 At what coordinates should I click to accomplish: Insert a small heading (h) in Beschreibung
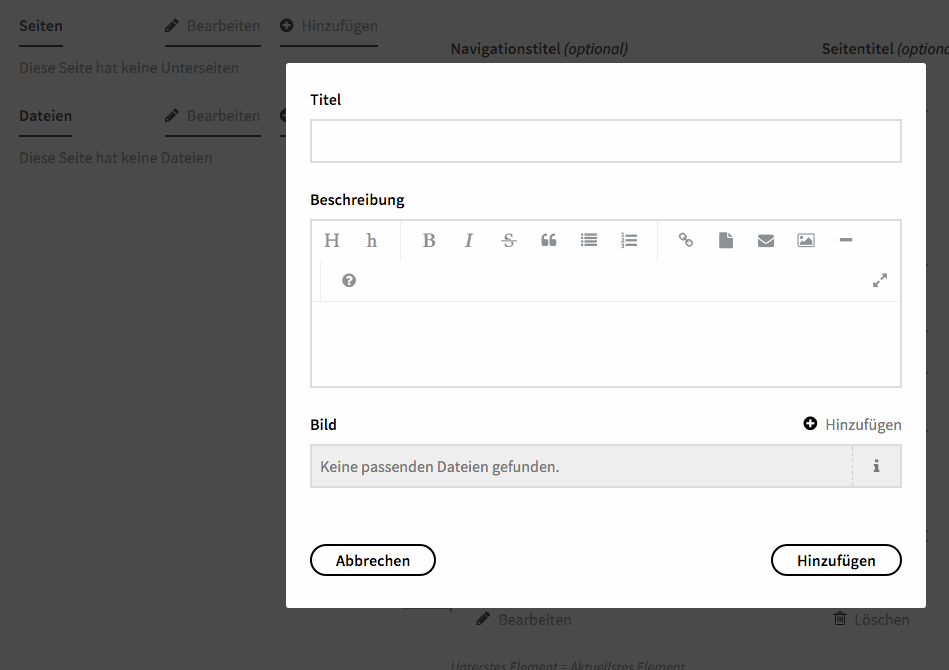372,240
